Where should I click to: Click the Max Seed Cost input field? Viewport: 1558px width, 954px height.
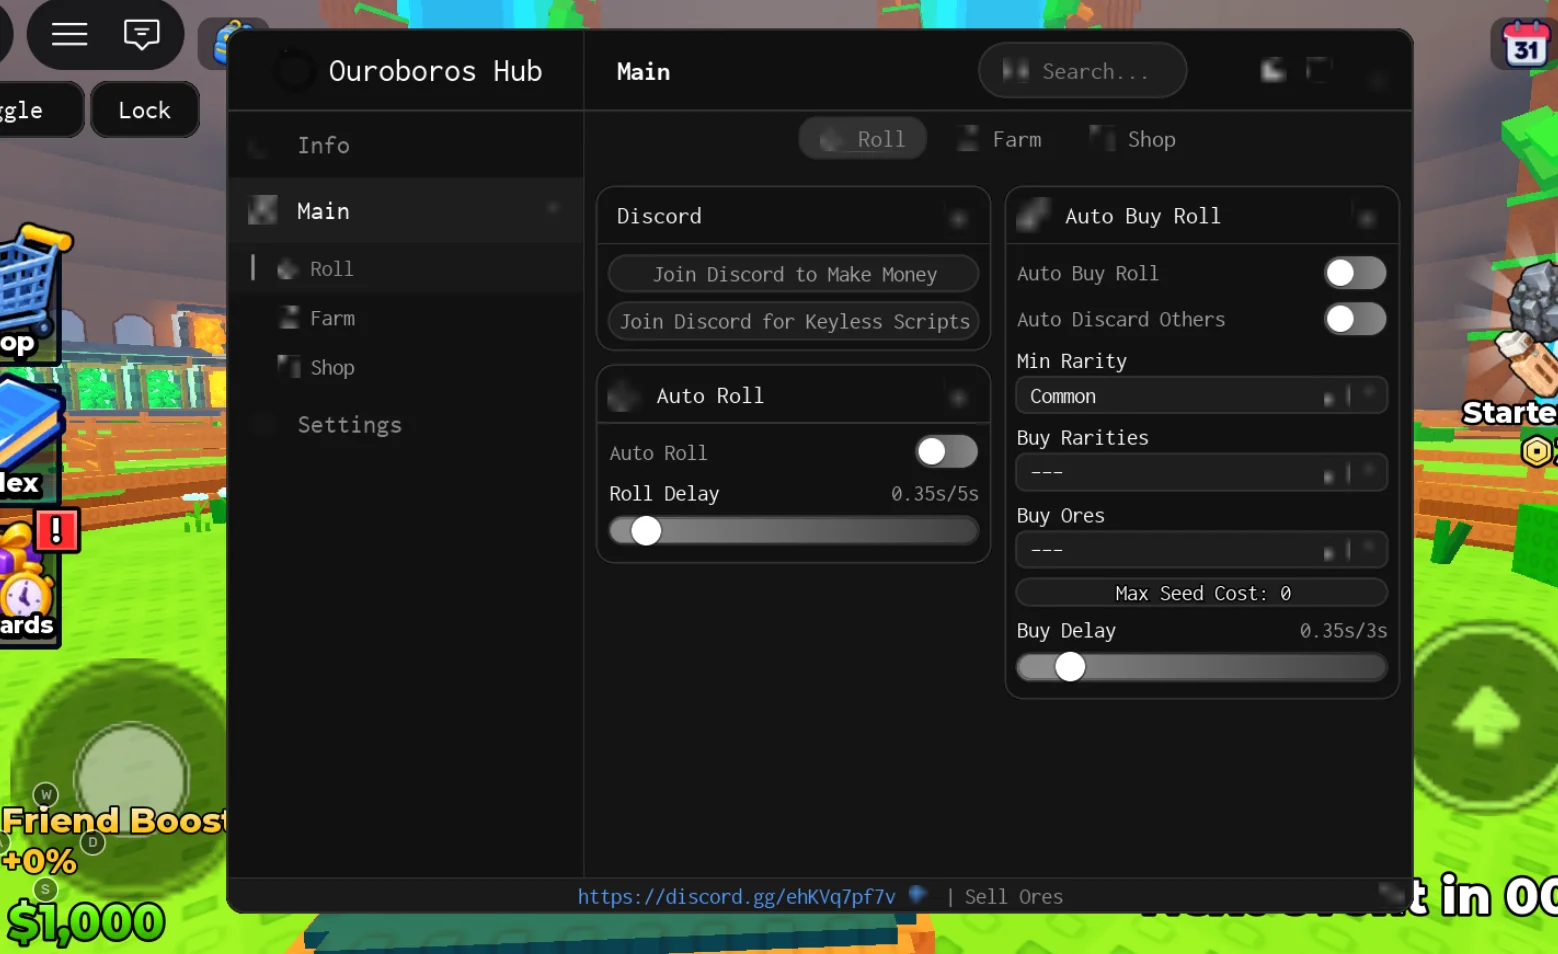[x=1201, y=593]
